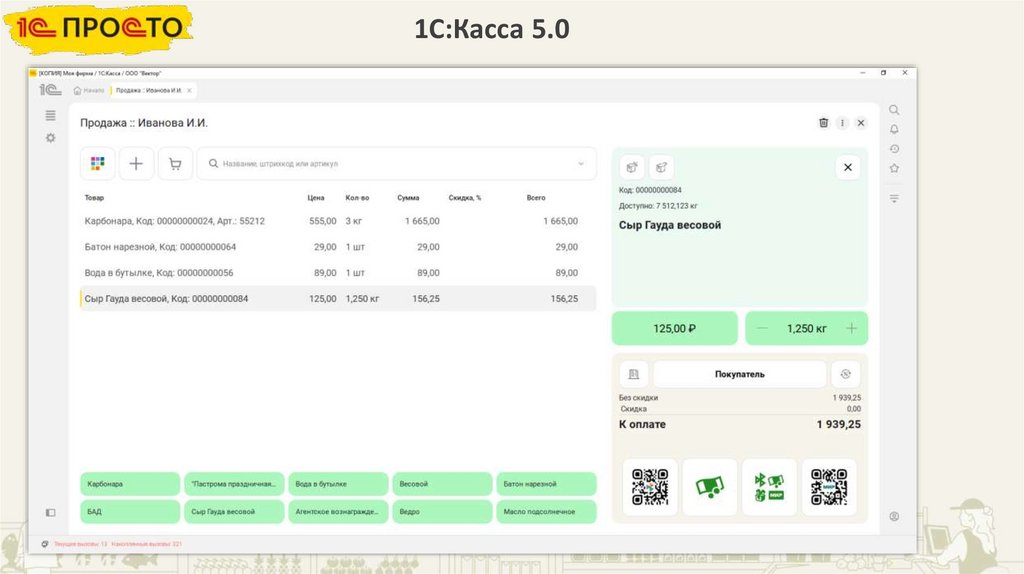Screen dimensions: 1024x574
Task: Switch to the Начало home tab
Action: (x=89, y=91)
